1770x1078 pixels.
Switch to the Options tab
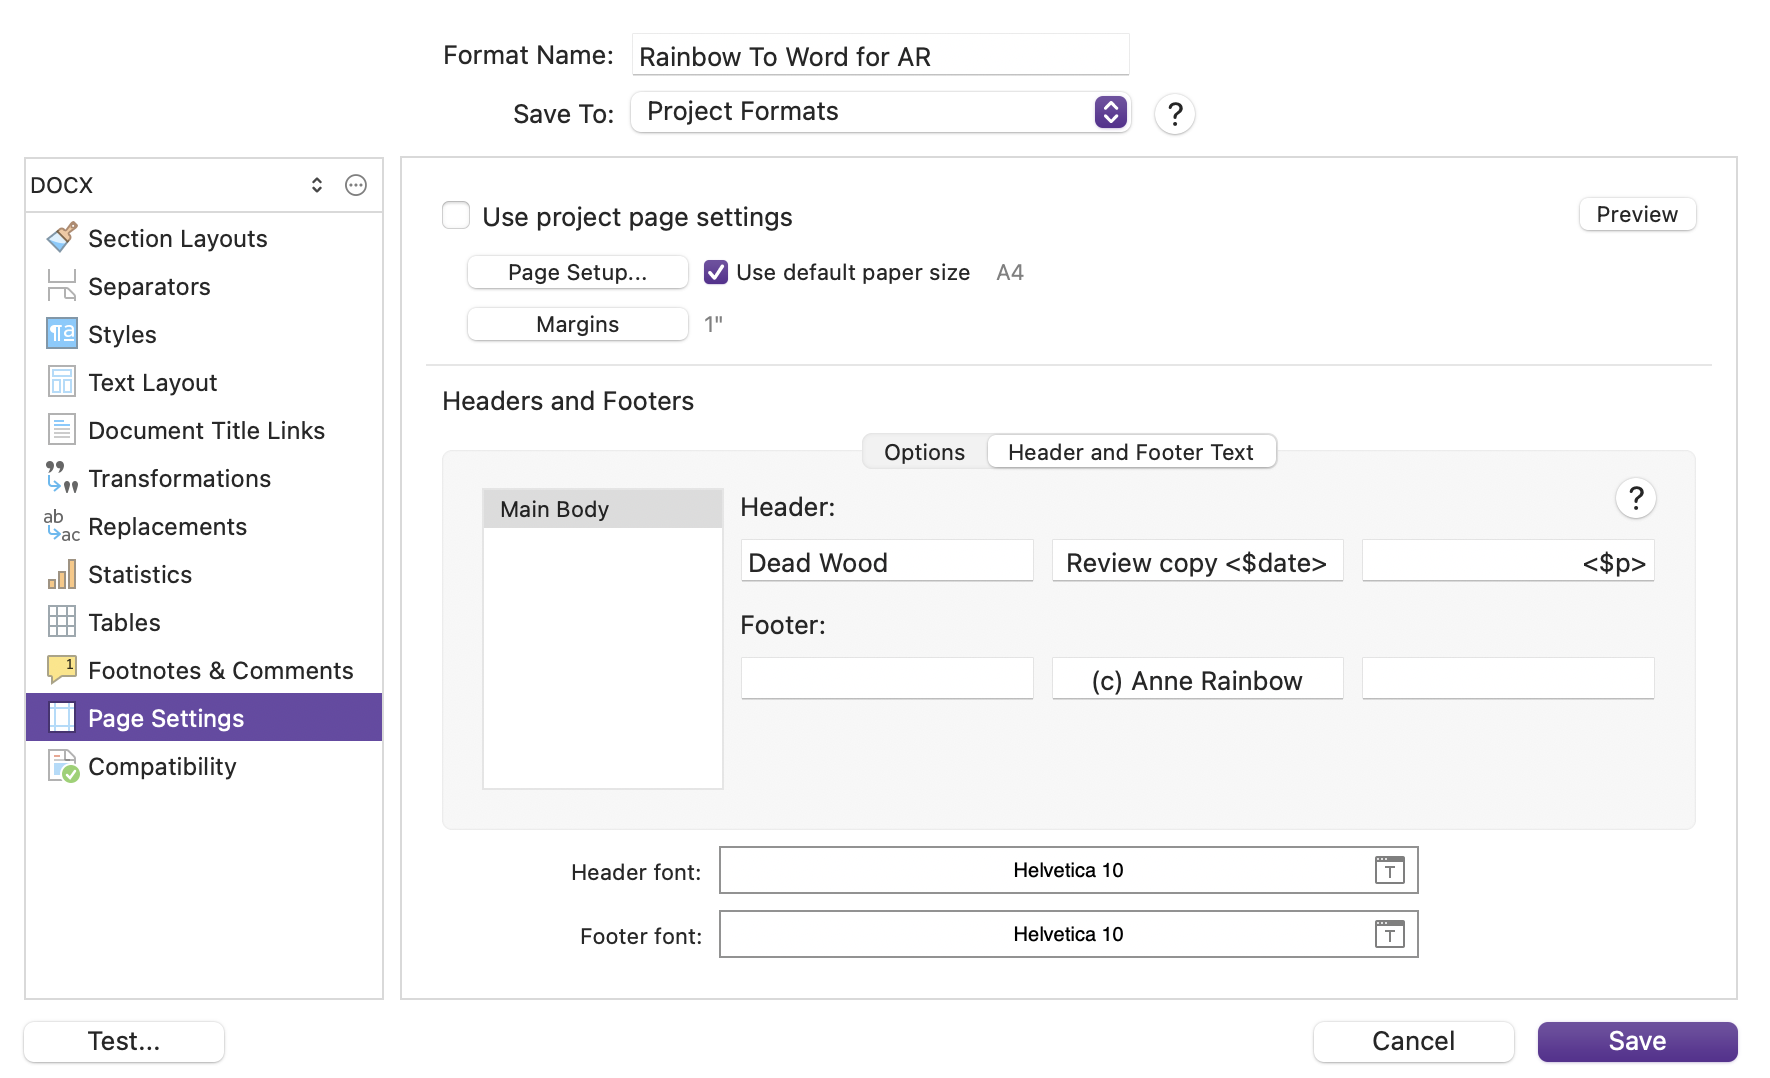pyautogui.click(x=924, y=452)
